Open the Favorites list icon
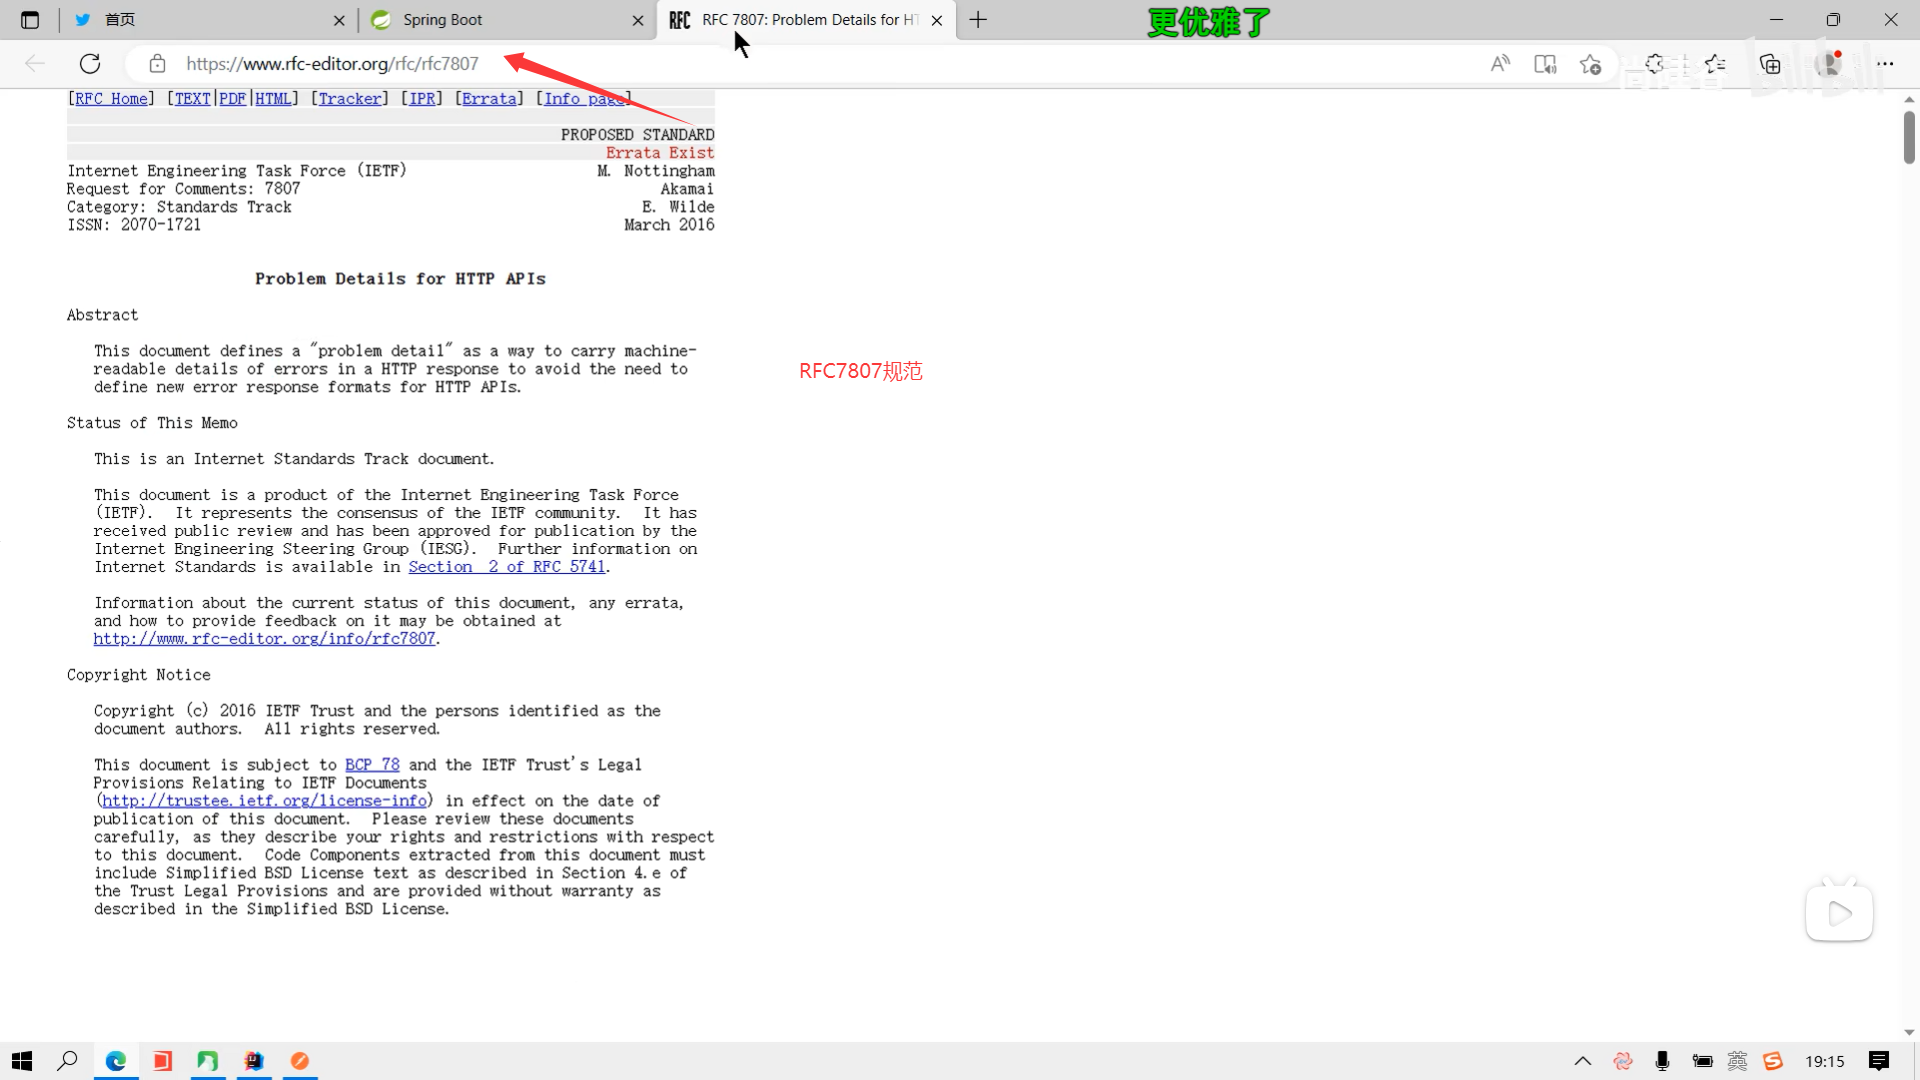The image size is (1920, 1080). (x=1716, y=64)
